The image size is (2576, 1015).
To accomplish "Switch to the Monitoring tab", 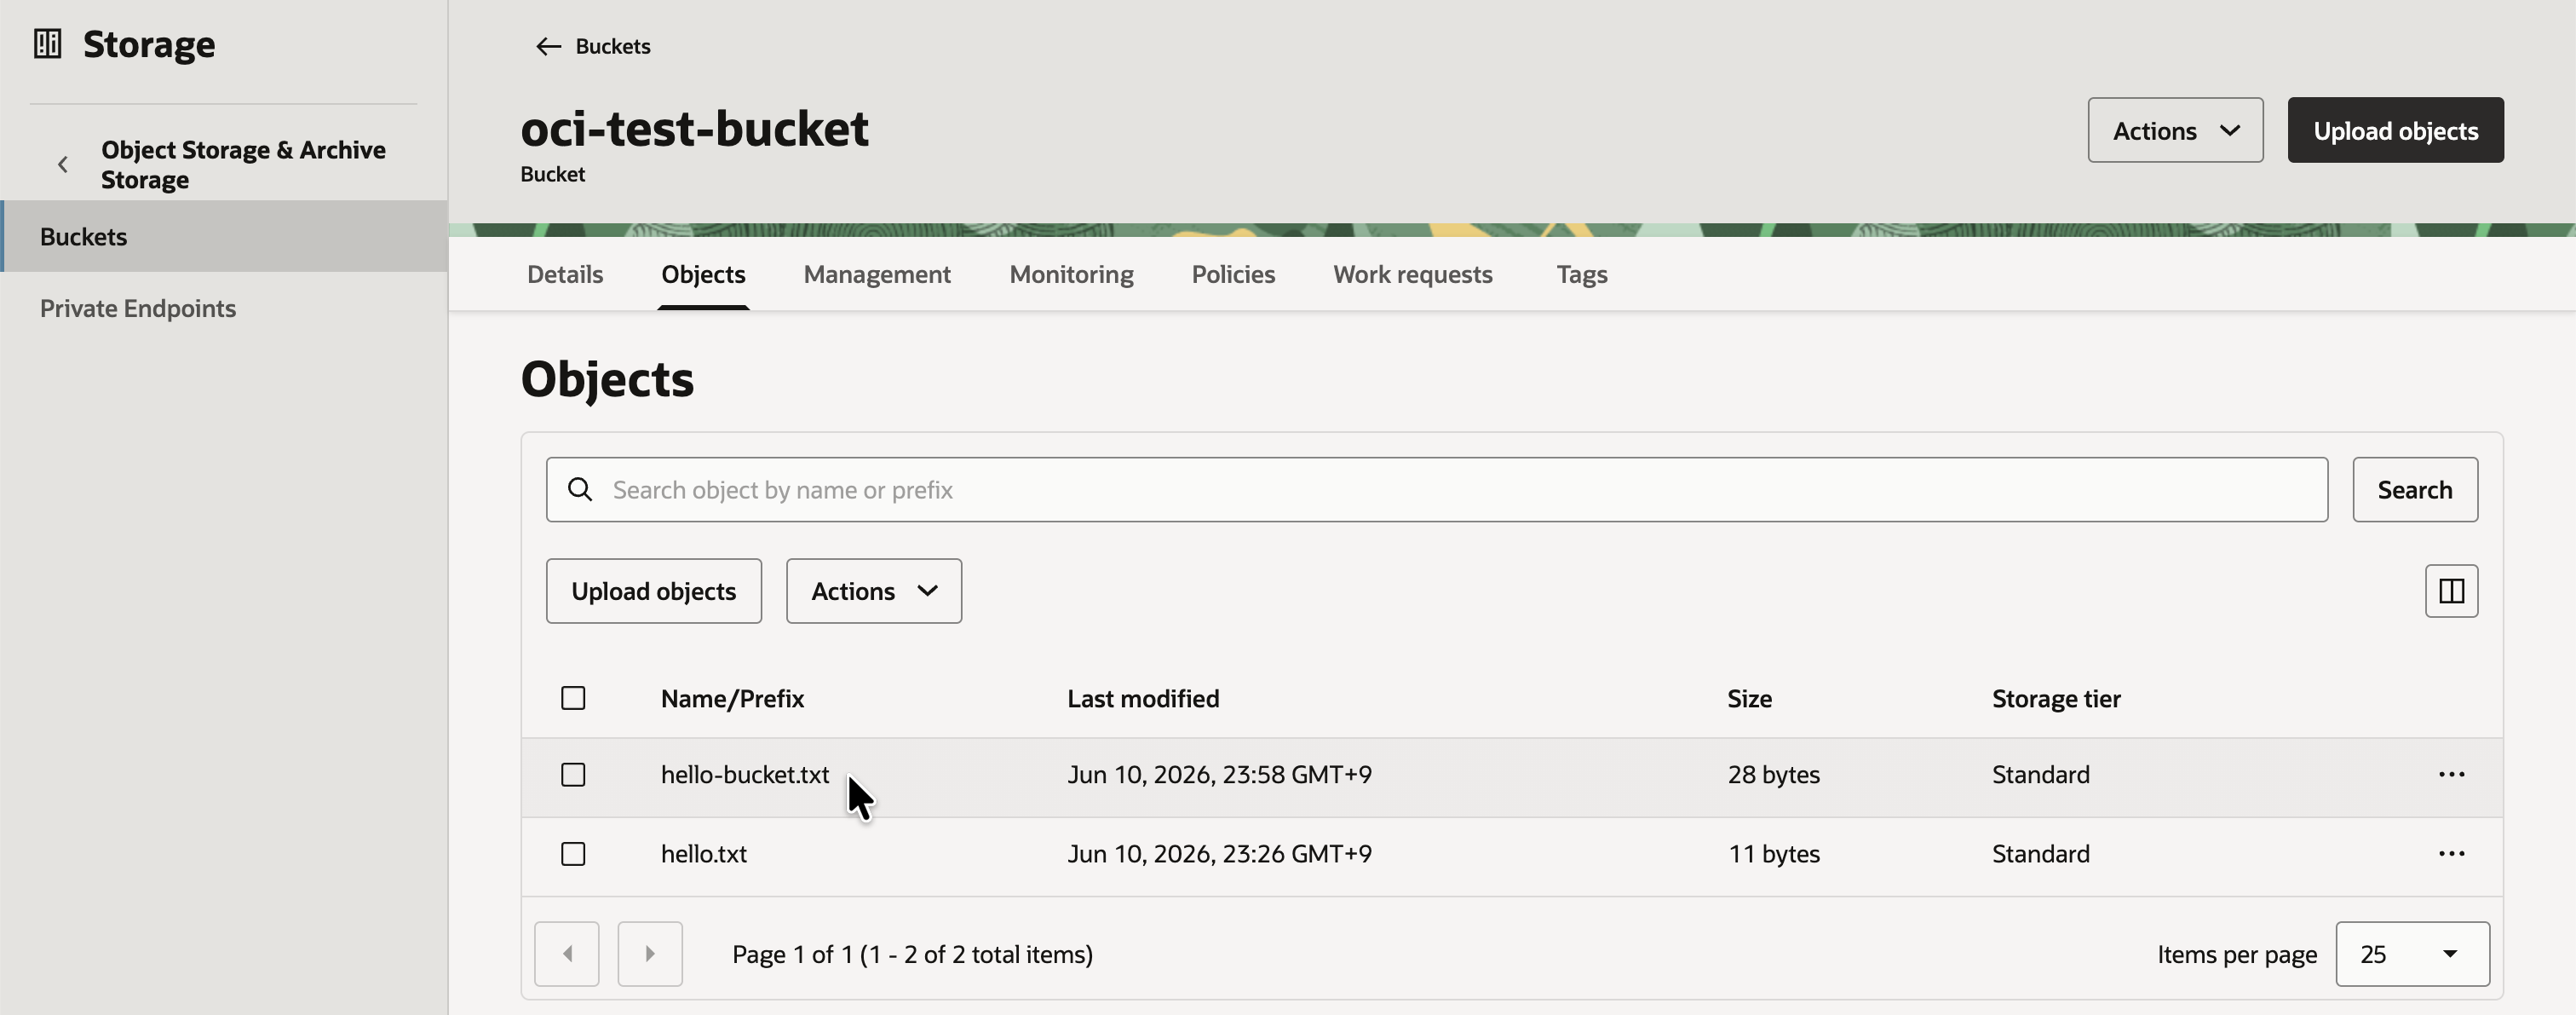I will [1071, 274].
